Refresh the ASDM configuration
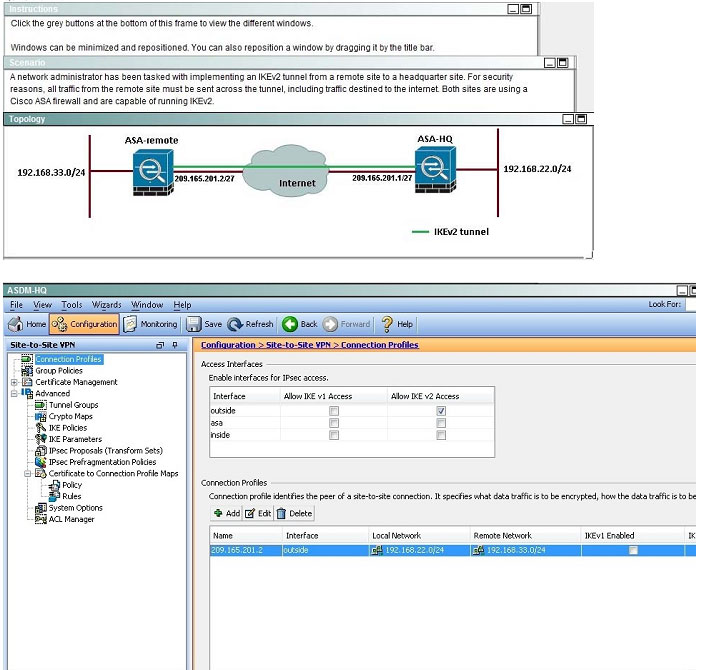This screenshot has height=670, width=703. click(250, 324)
